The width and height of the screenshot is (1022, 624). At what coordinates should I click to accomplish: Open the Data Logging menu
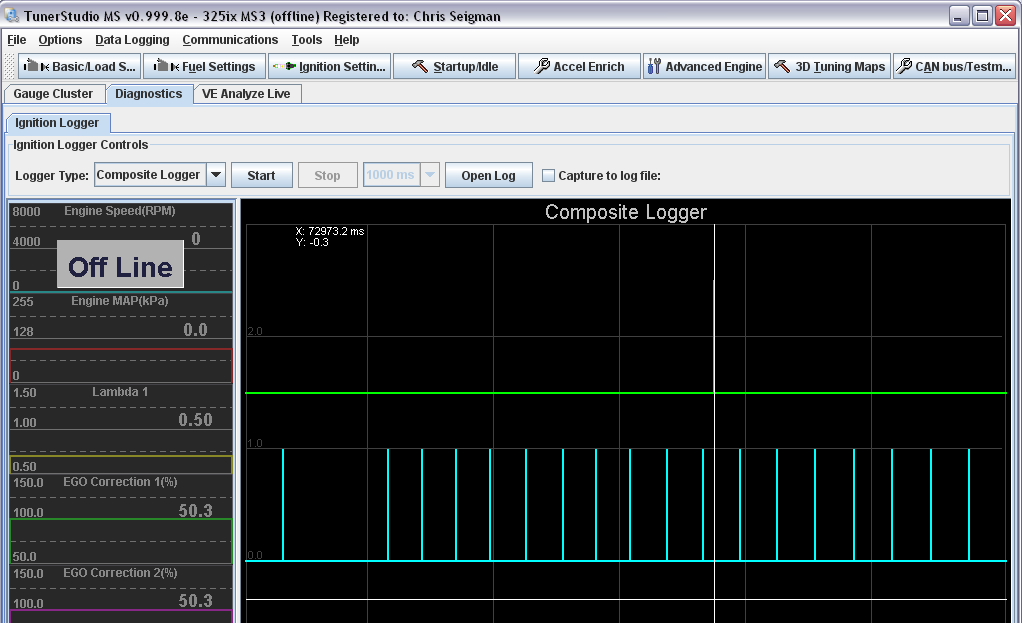132,40
